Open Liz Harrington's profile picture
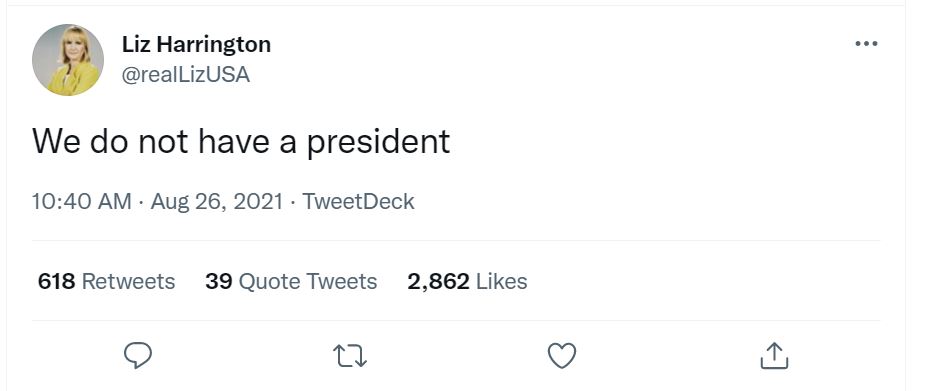947x391 pixels. coord(68,60)
